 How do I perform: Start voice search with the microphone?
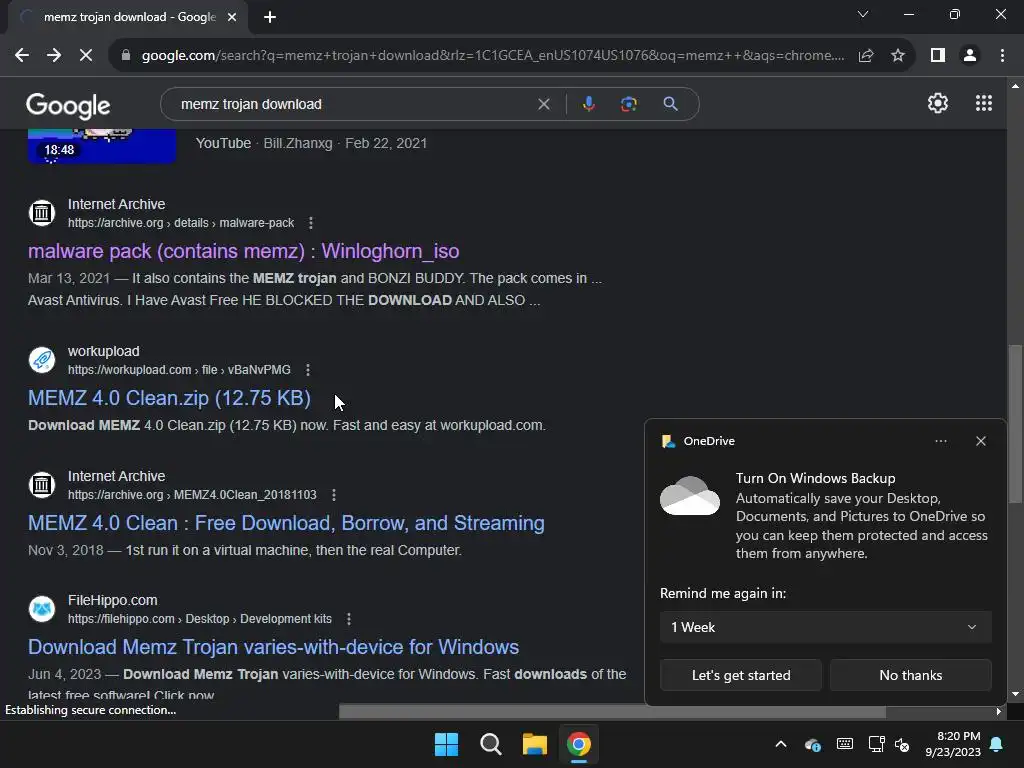[588, 104]
